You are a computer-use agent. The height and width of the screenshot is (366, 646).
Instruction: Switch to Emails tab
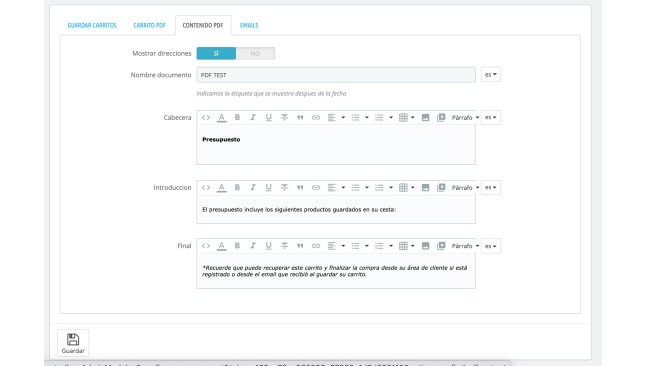pyautogui.click(x=249, y=25)
